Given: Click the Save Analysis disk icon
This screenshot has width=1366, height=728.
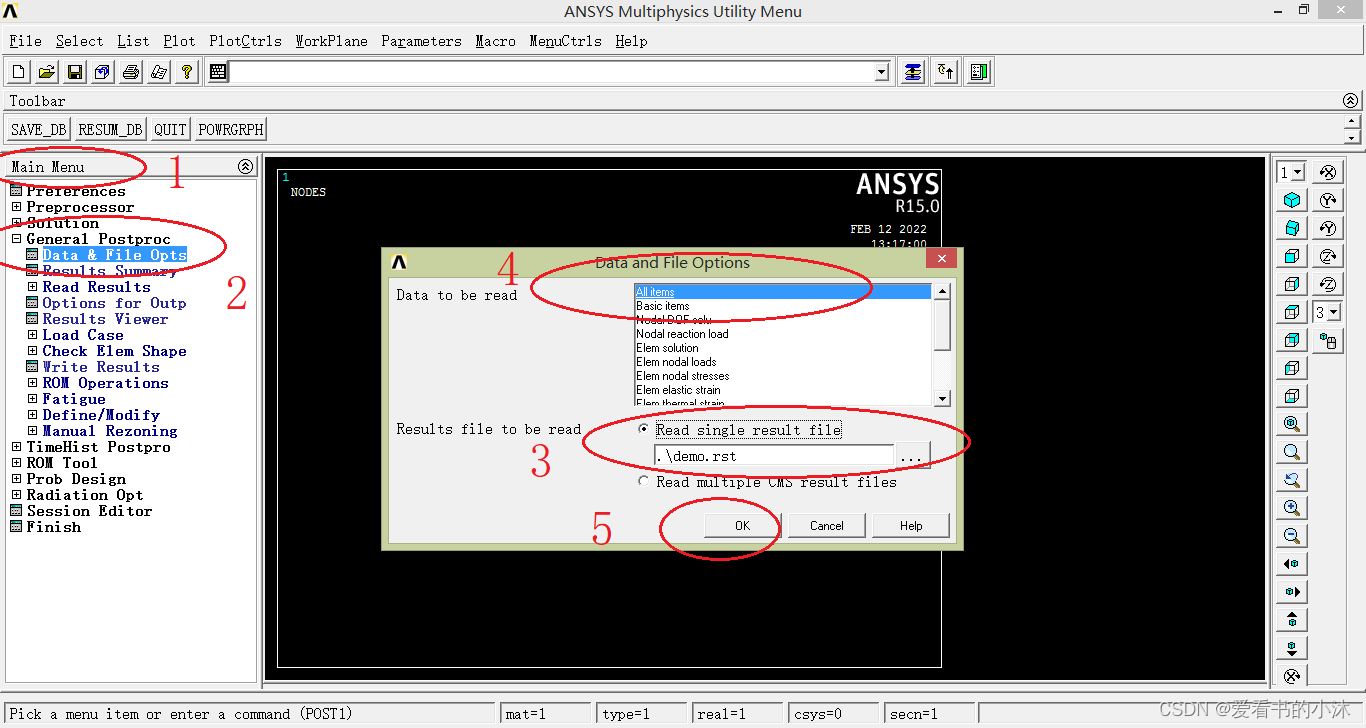Looking at the screenshot, I should [75, 72].
